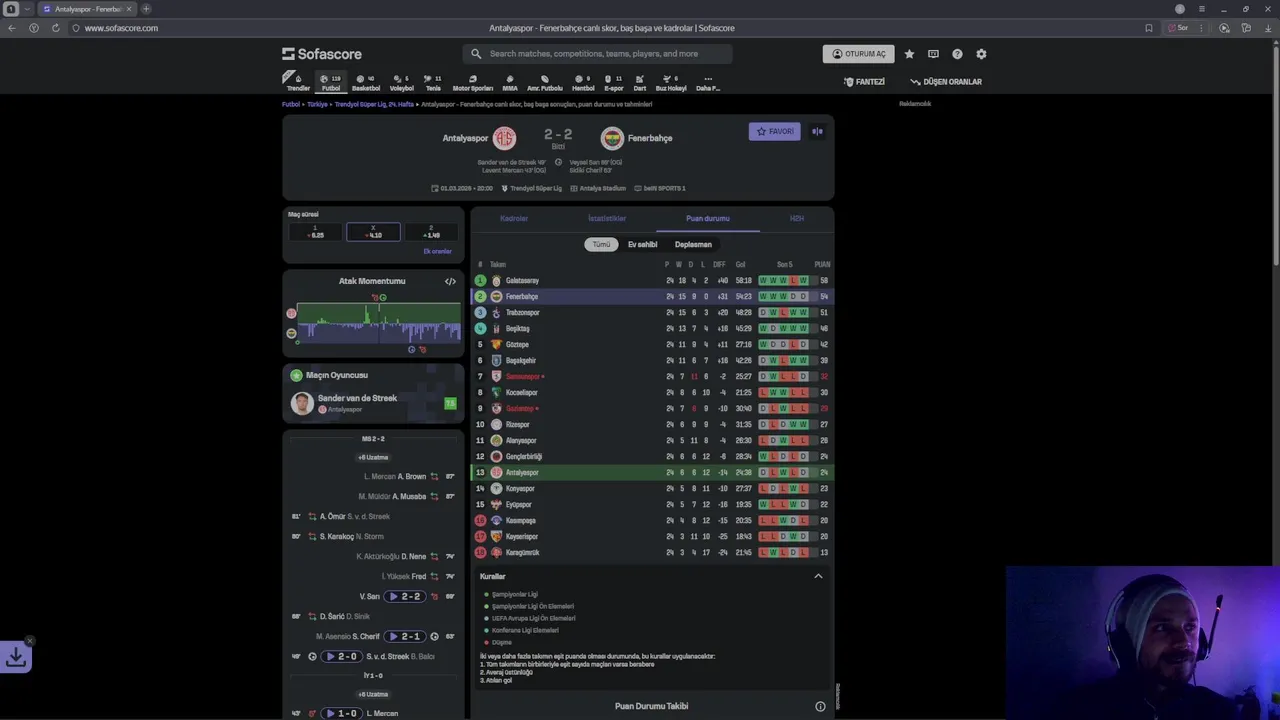Click the Antalyaspor club crest in header
The image size is (1280, 720).
point(504,138)
